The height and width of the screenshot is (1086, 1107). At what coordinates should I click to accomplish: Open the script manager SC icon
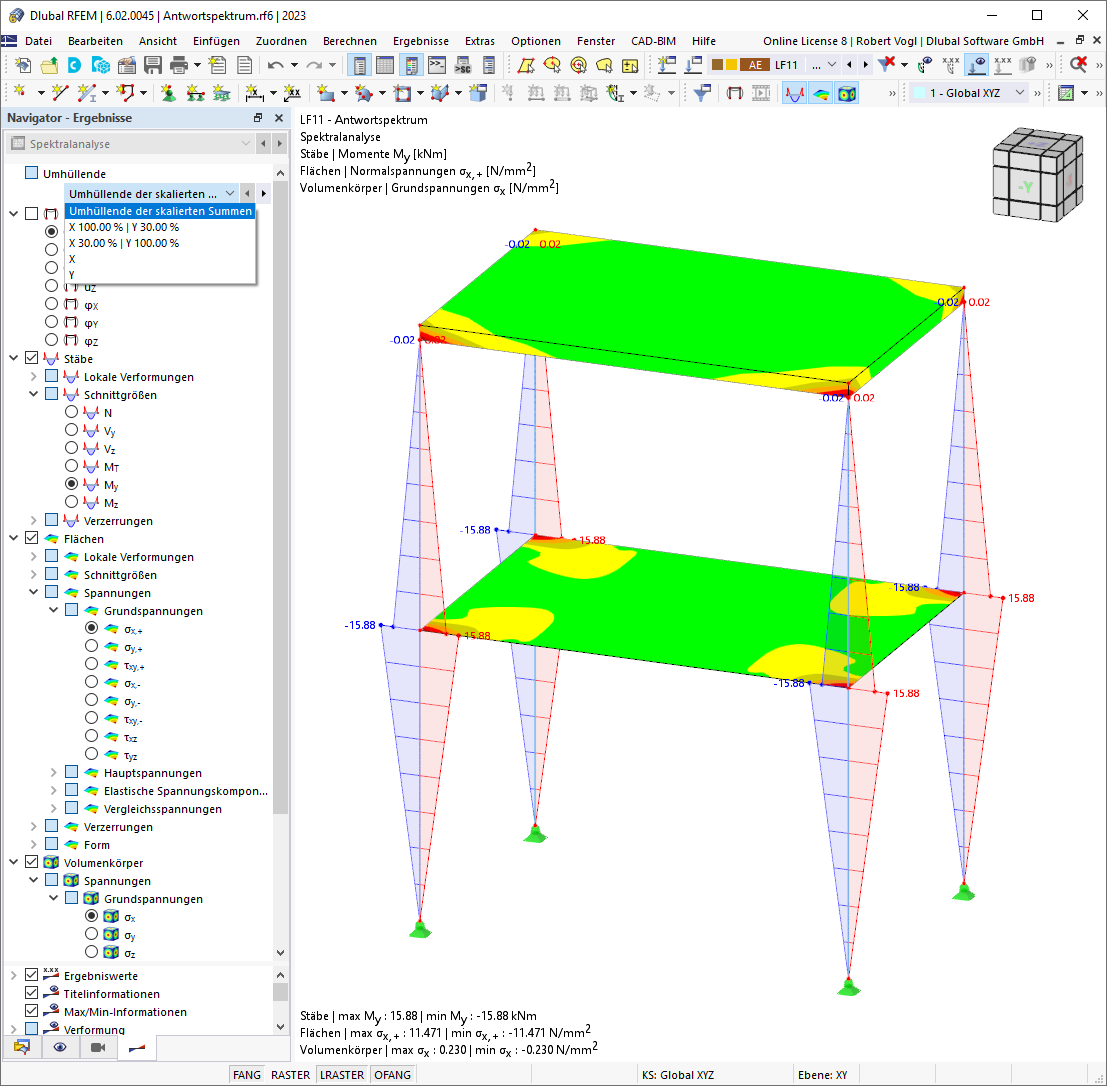pyautogui.click(x=463, y=66)
